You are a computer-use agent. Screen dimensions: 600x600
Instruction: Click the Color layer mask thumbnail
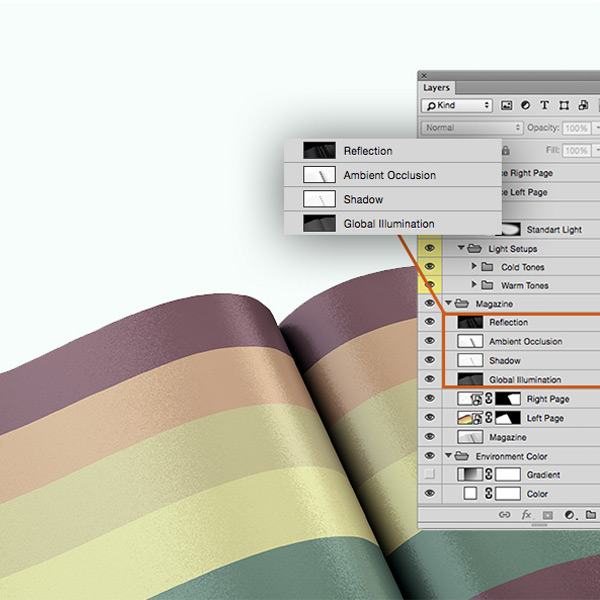[508, 494]
